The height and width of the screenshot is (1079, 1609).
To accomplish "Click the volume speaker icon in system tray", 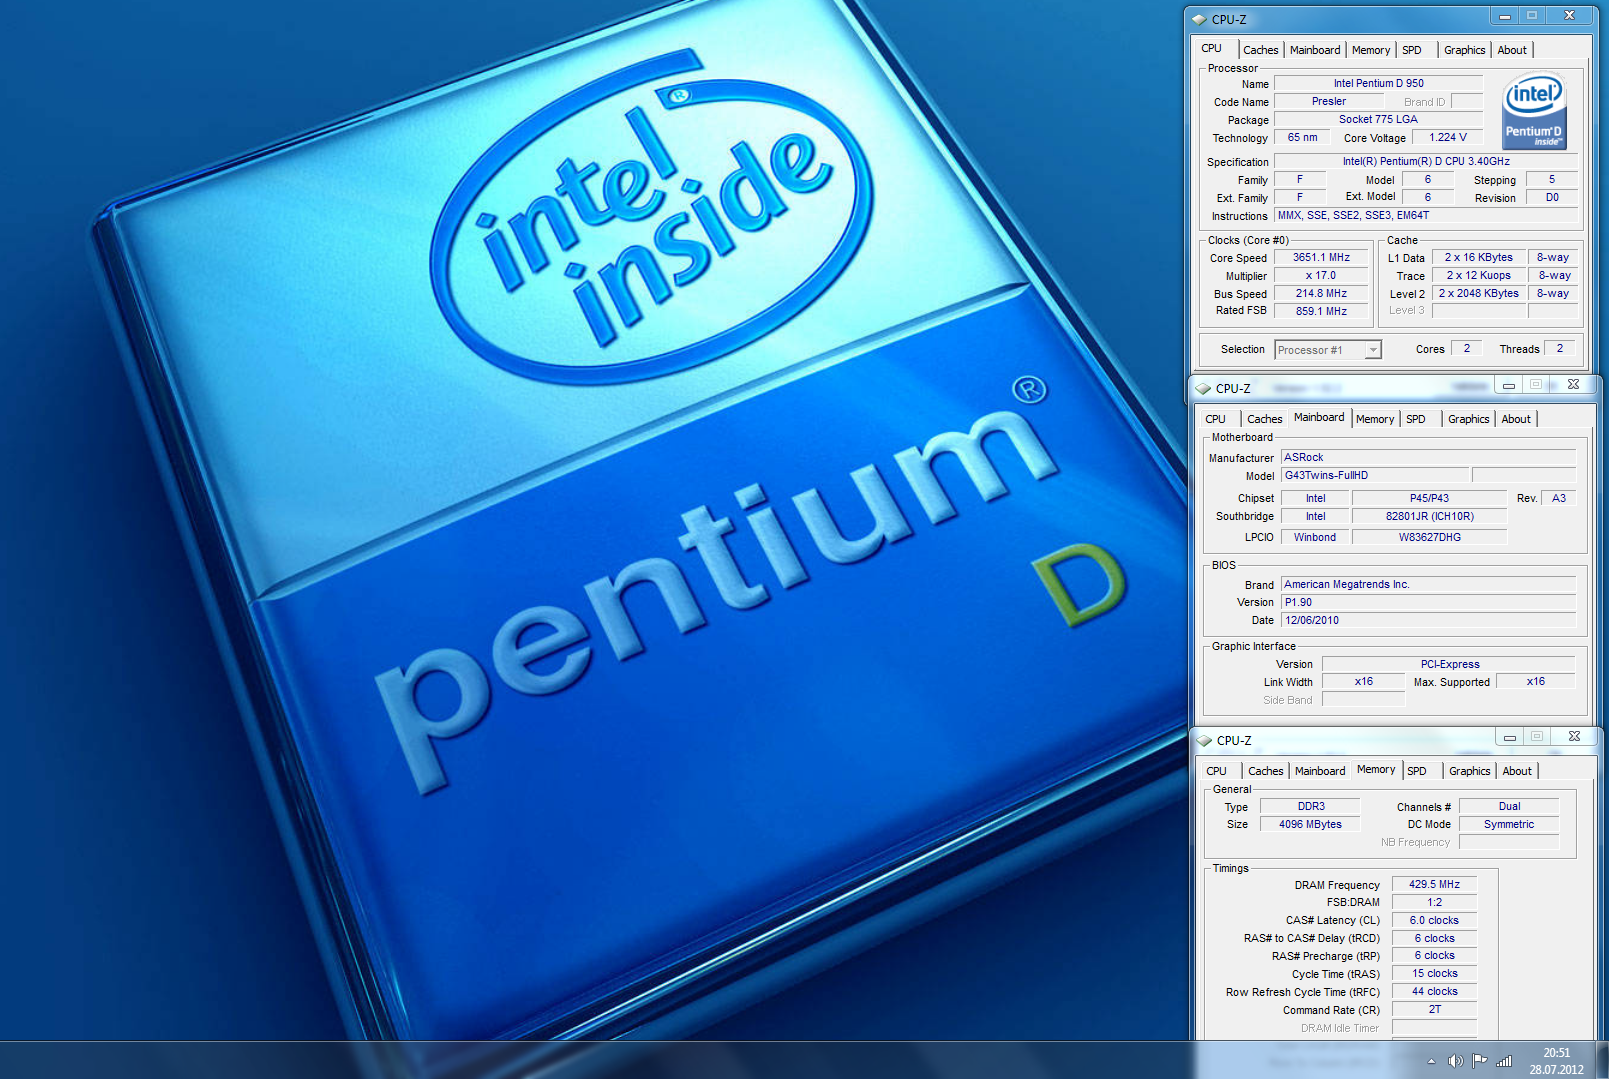I will [1455, 1061].
